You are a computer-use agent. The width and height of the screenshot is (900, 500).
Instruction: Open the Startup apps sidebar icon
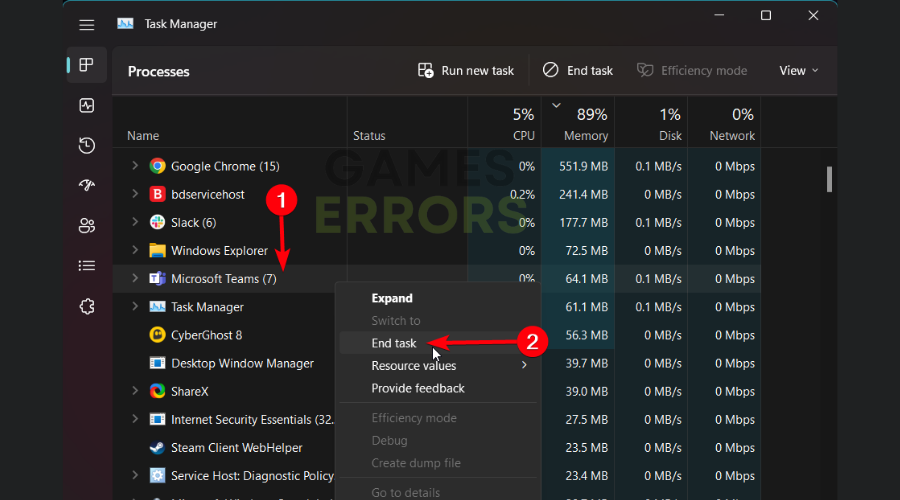coord(87,186)
